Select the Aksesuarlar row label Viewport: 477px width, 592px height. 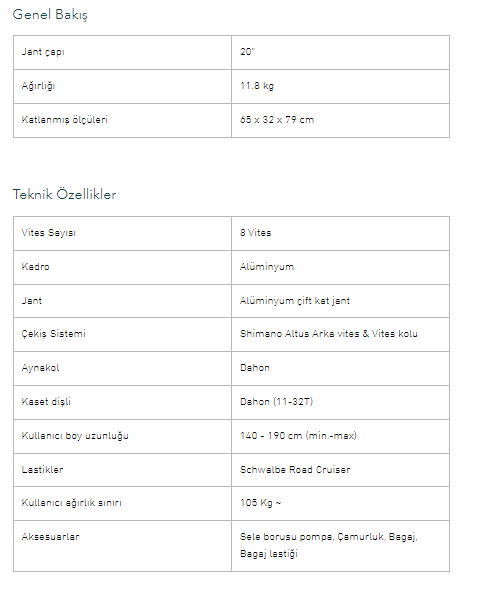pyautogui.click(x=50, y=537)
